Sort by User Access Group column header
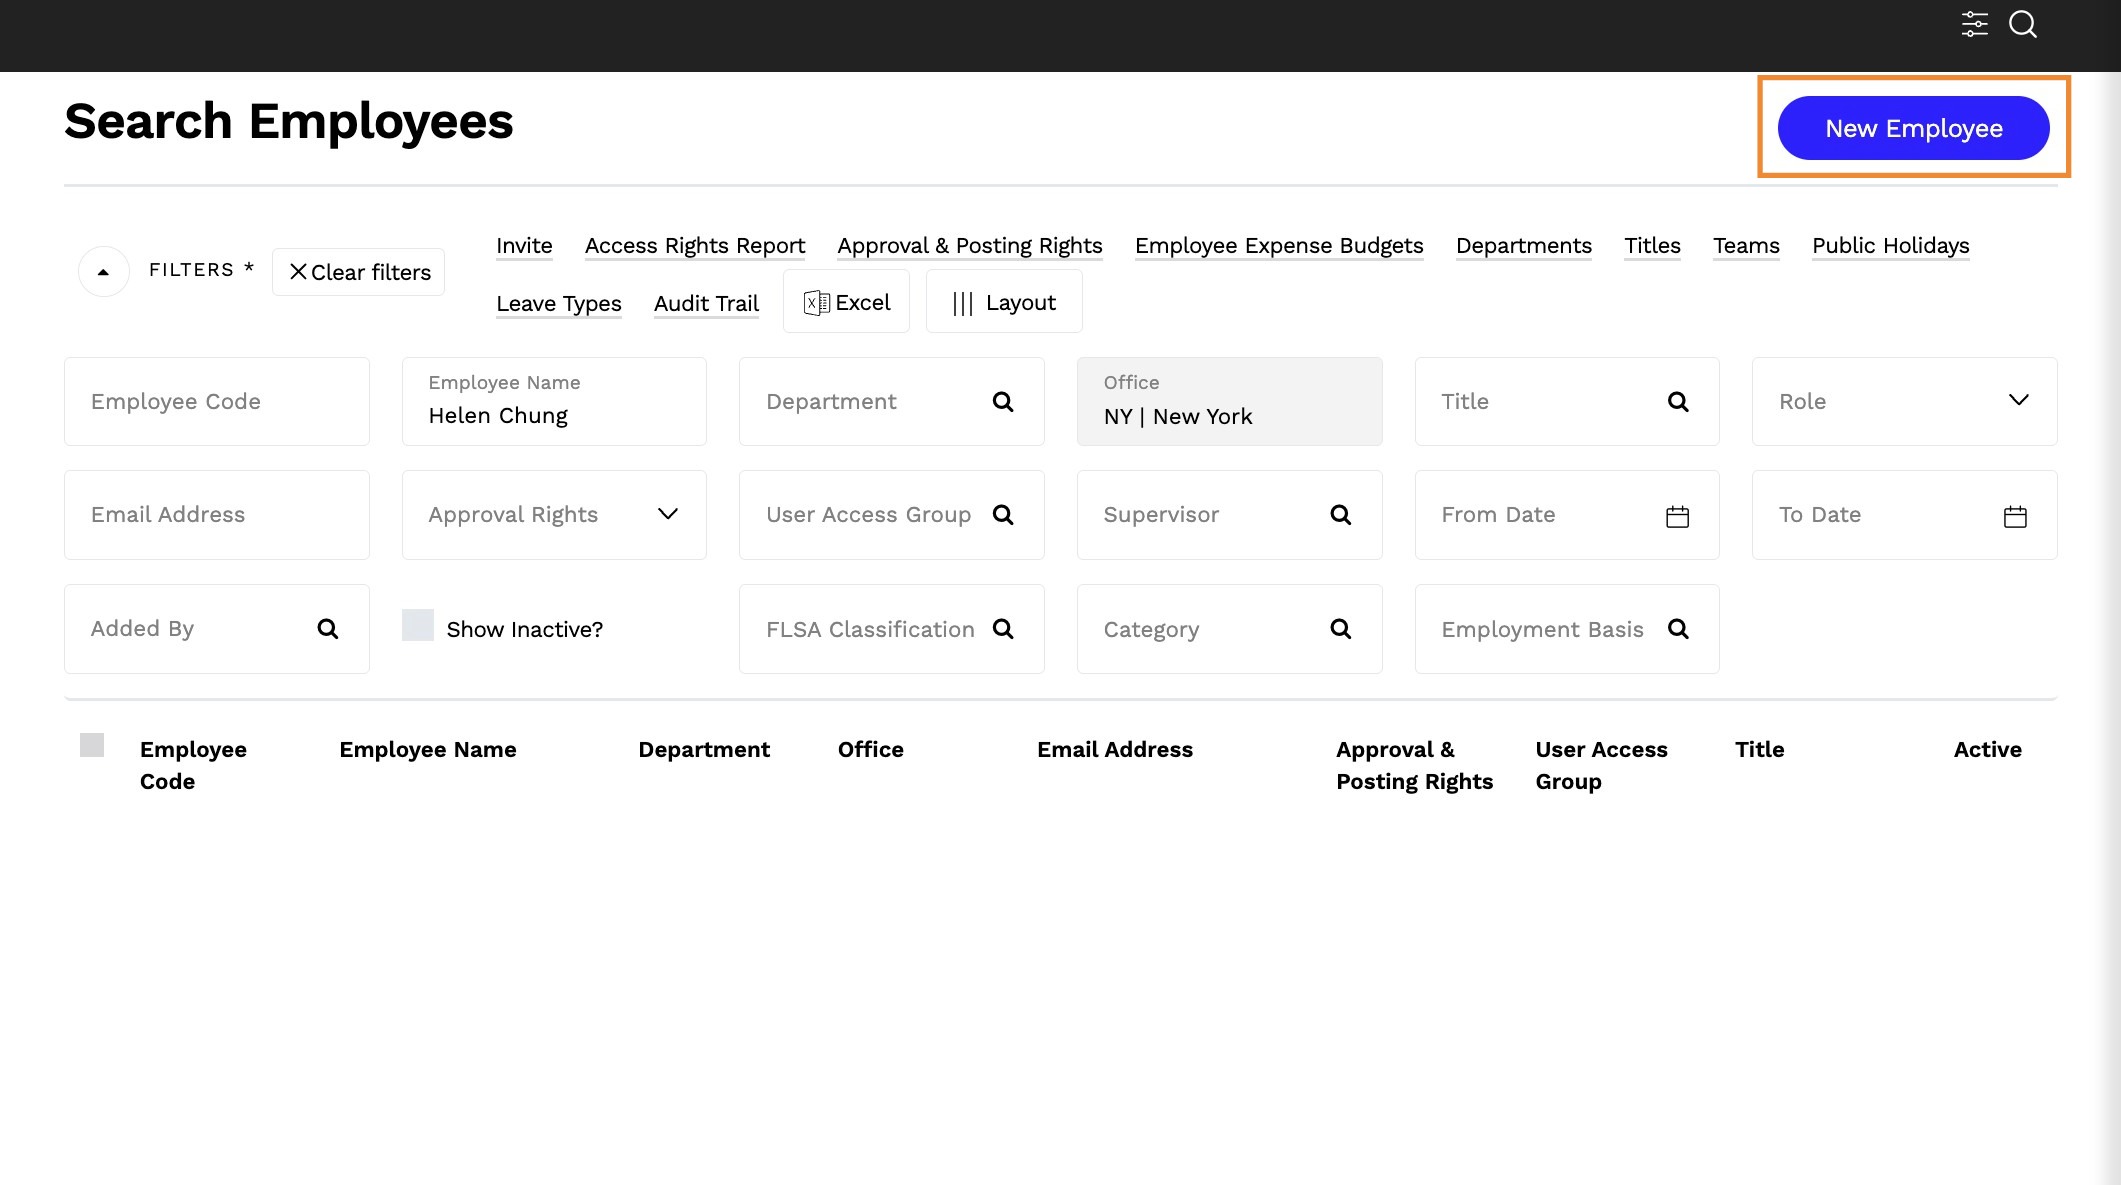The width and height of the screenshot is (2121, 1185). coord(1601,766)
